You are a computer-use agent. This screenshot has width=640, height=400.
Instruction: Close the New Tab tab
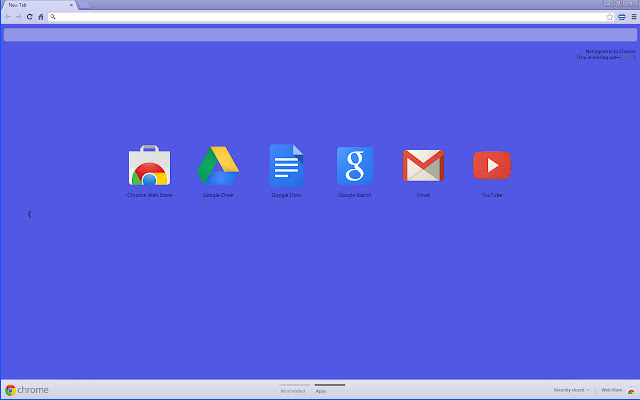[71, 5]
